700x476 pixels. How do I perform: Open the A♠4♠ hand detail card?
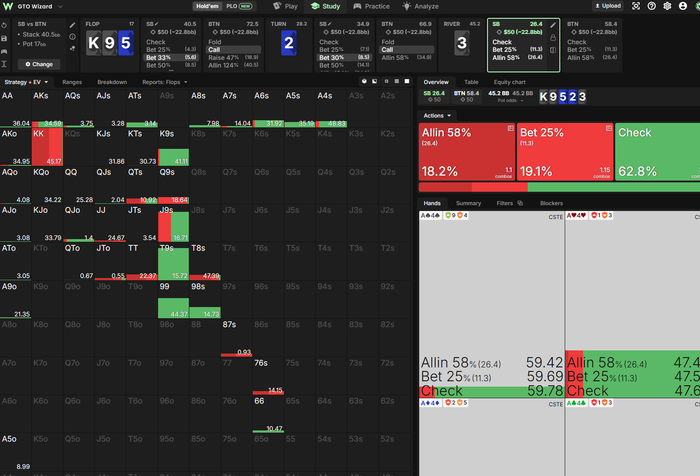pyautogui.click(x=491, y=305)
